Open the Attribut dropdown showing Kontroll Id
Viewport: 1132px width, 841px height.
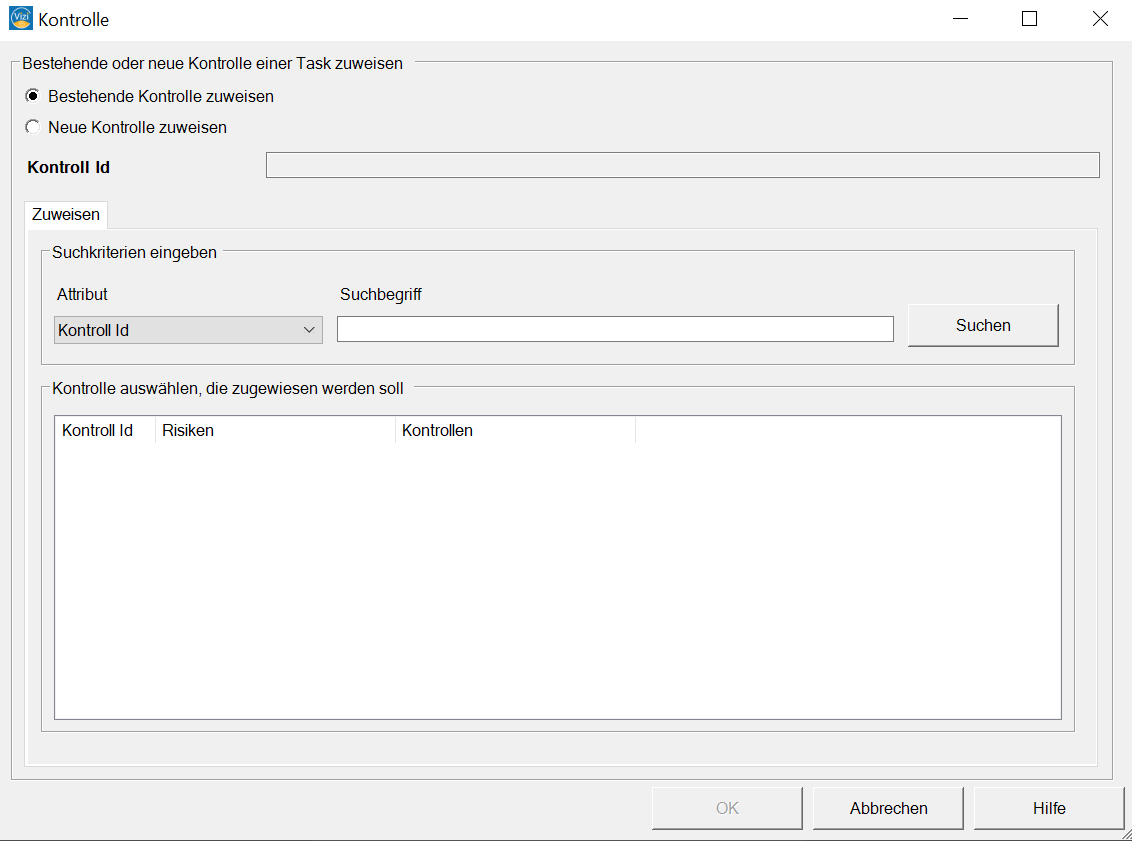188,330
